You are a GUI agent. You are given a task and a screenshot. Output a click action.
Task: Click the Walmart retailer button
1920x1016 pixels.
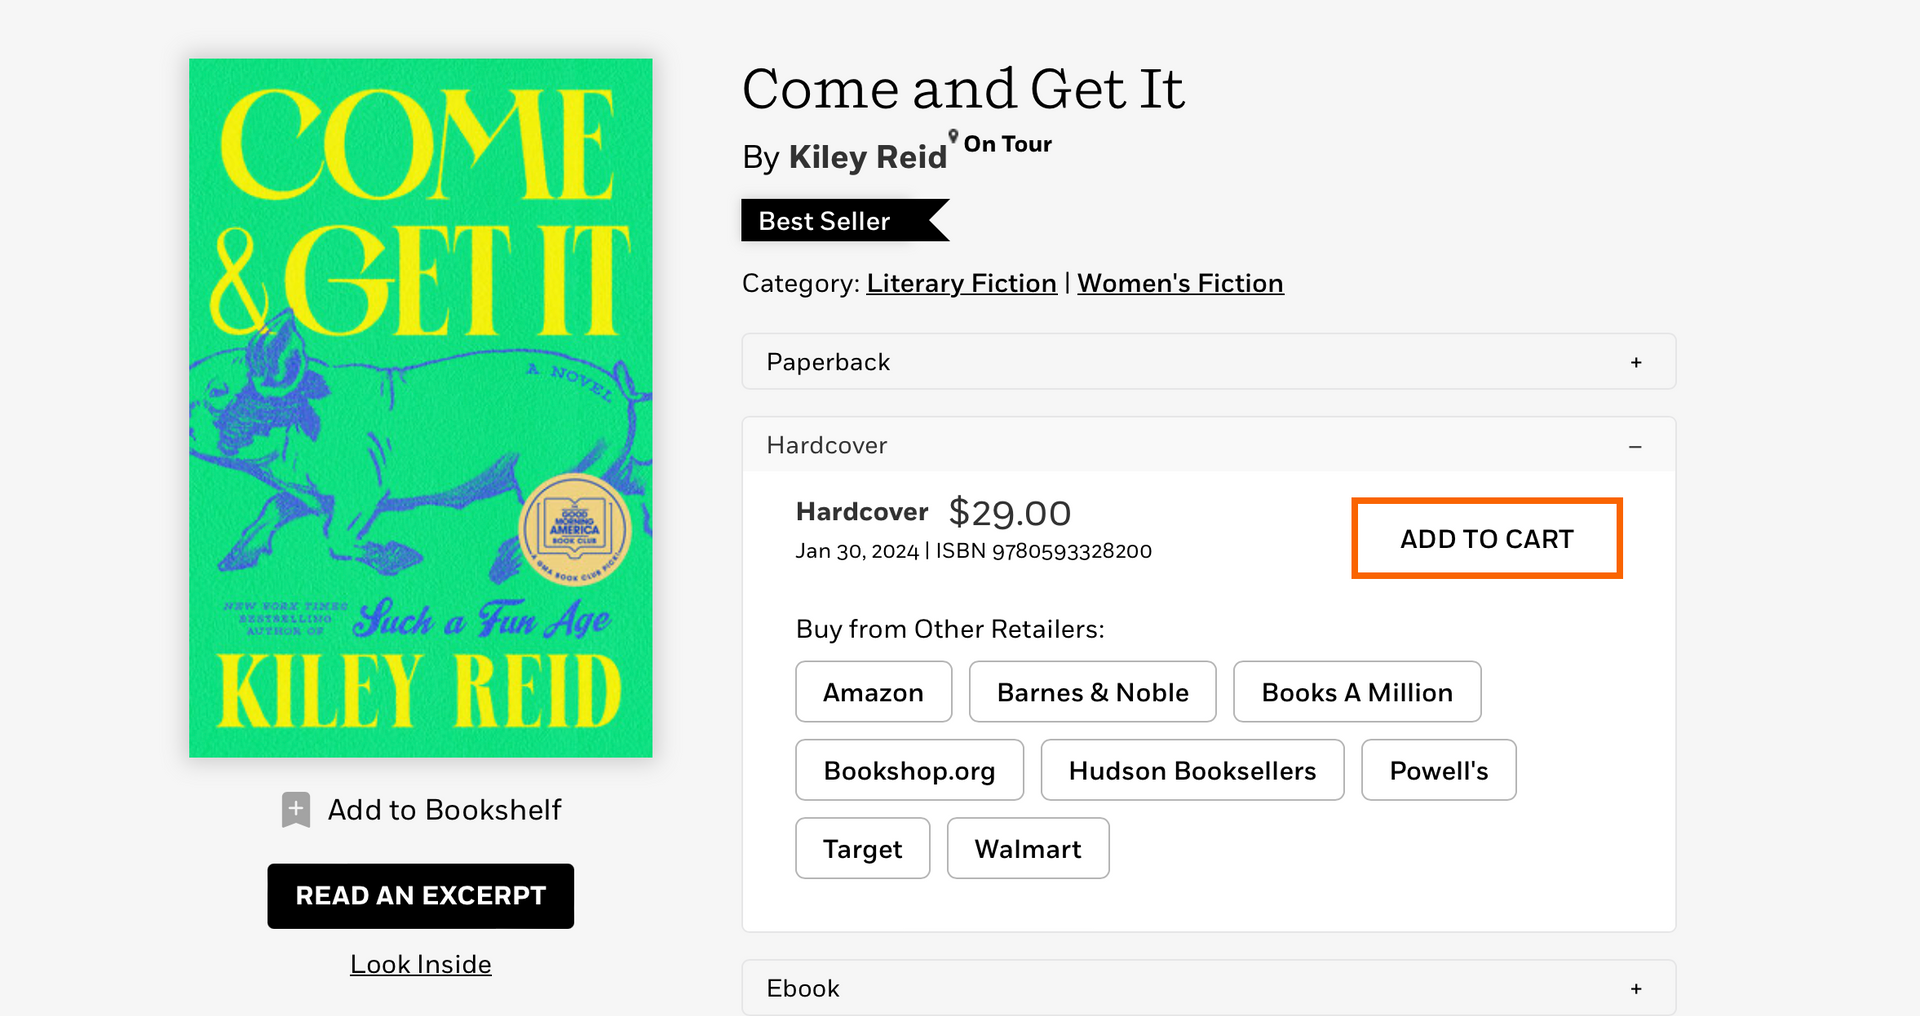pyautogui.click(x=1027, y=848)
